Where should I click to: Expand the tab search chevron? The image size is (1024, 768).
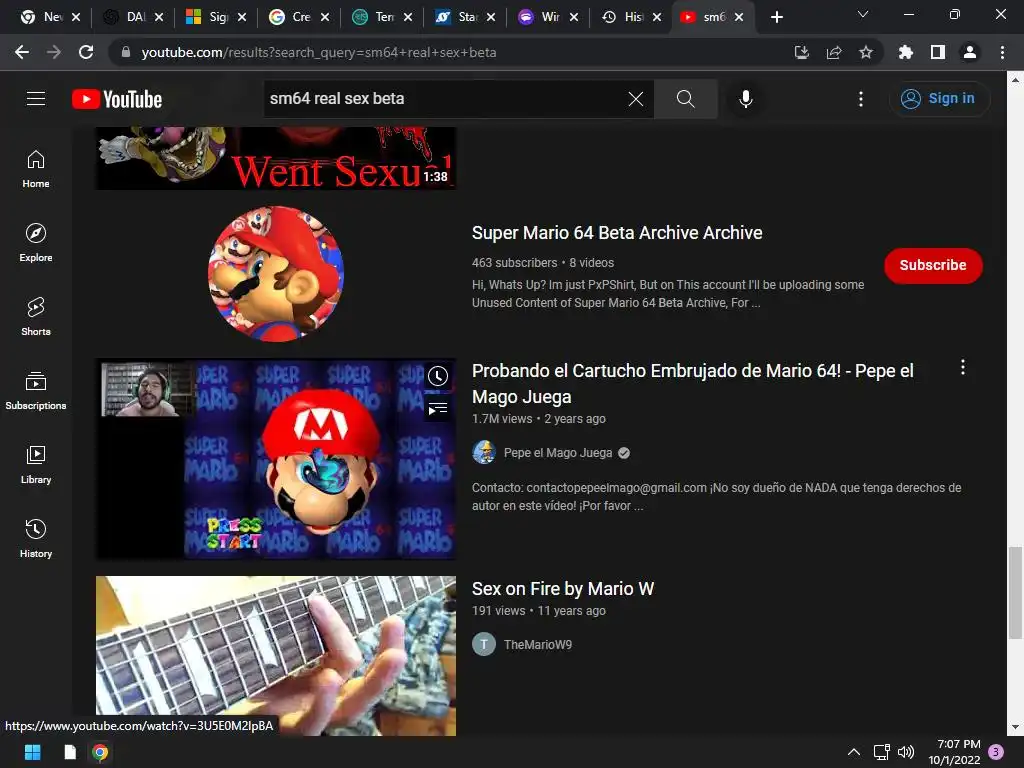click(x=863, y=14)
